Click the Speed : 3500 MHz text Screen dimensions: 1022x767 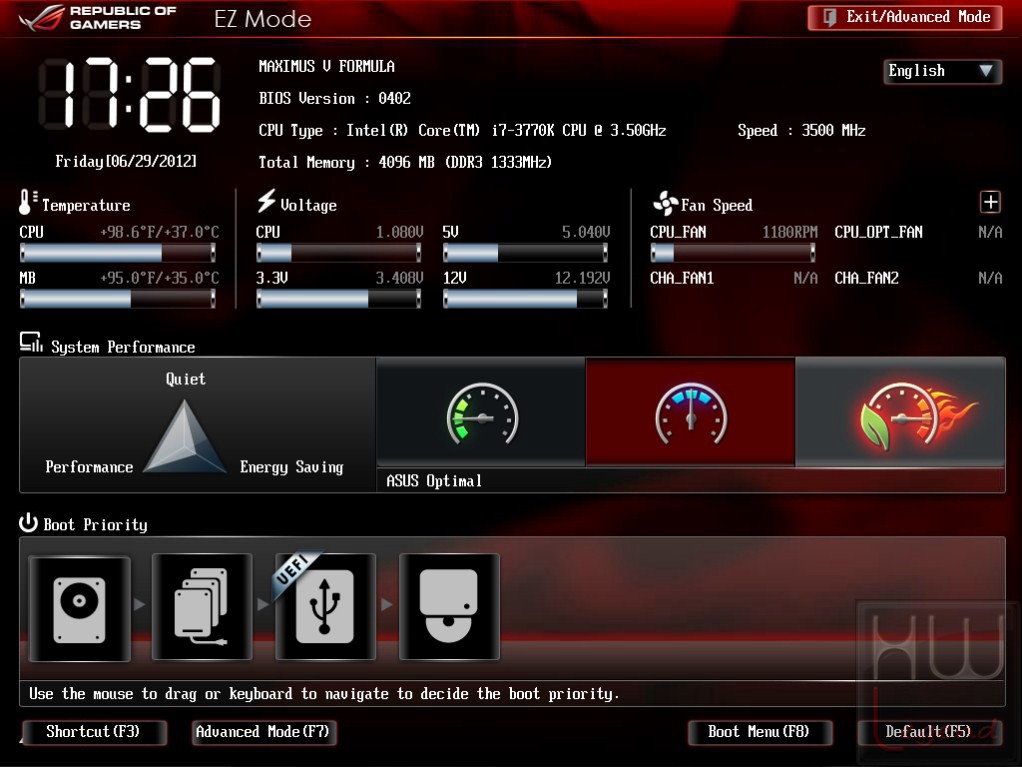click(802, 130)
